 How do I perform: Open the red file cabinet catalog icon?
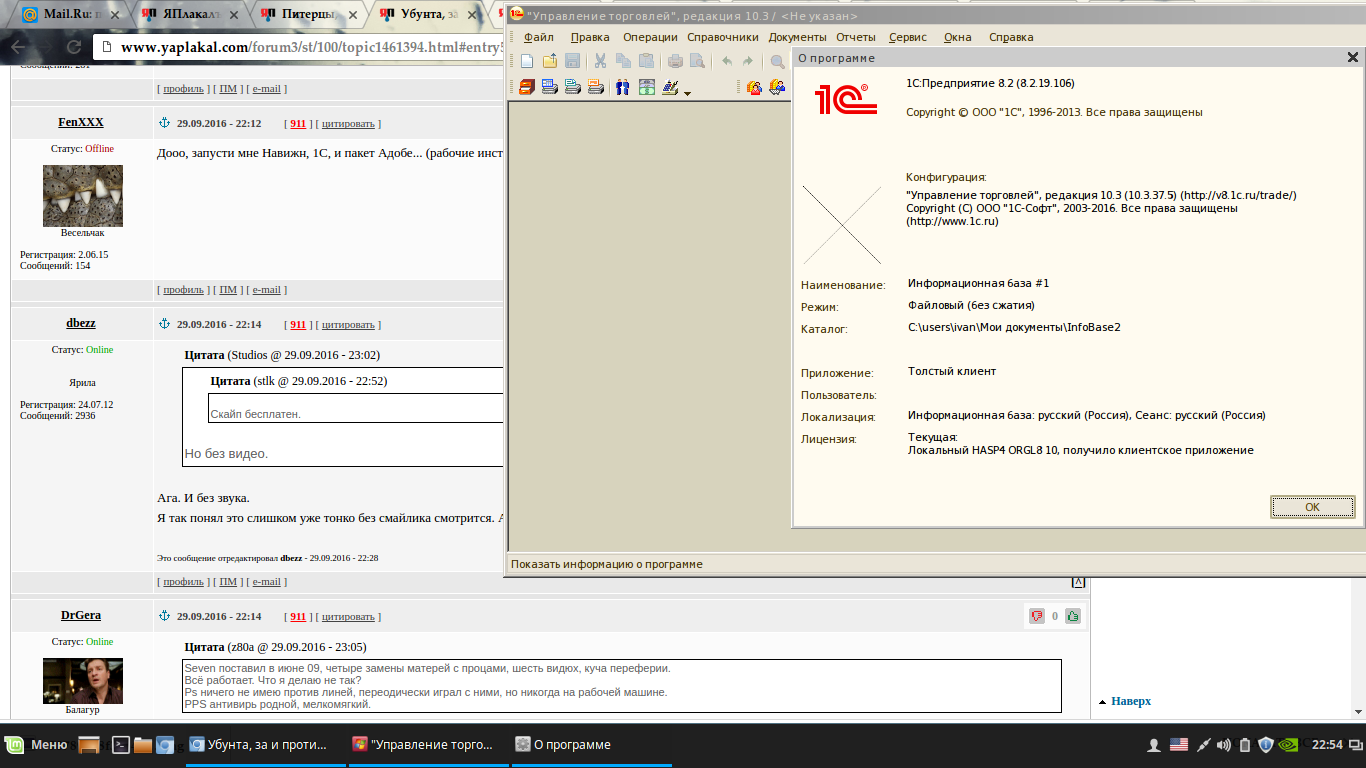point(527,87)
